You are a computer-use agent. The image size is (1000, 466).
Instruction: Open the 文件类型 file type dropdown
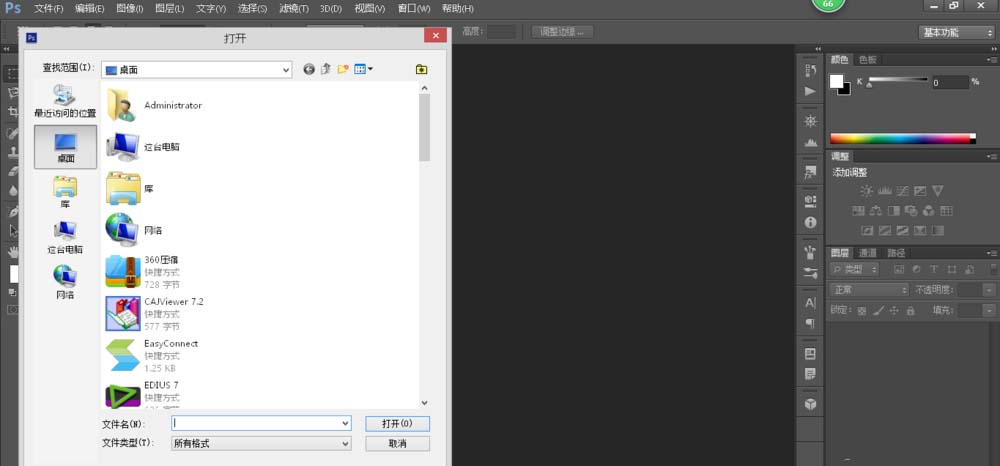pyautogui.click(x=261, y=443)
